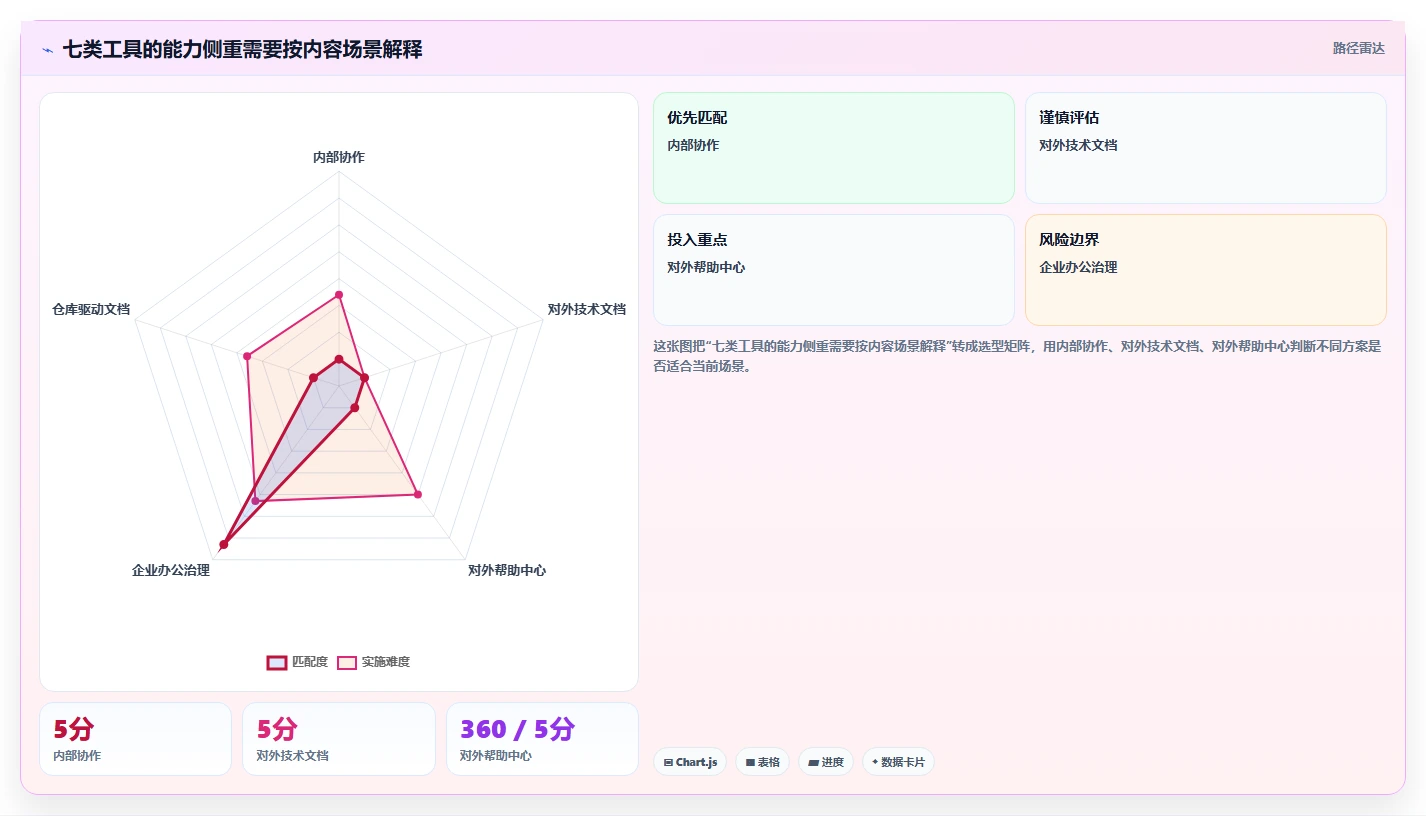Open the 风险边界 card
The image size is (1426, 816).
point(1206,270)
